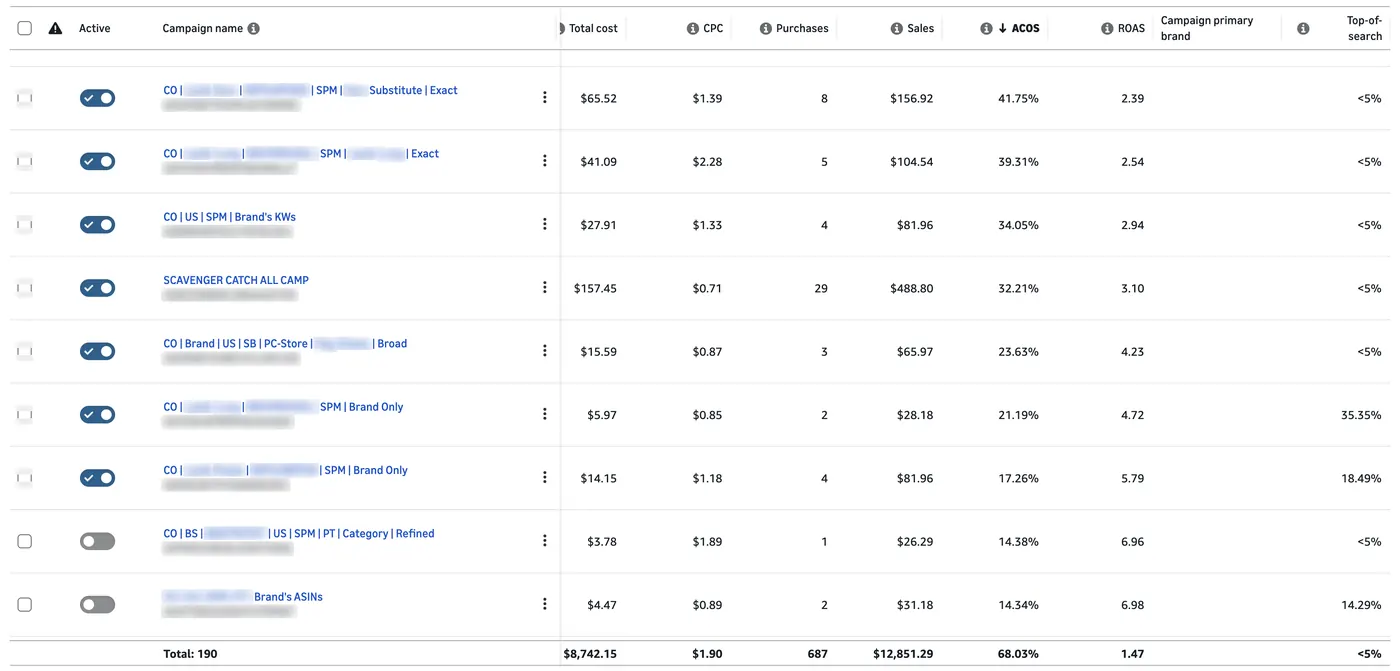
Task: Click info icon beside CPC header
Action: (x=693, y=28)
